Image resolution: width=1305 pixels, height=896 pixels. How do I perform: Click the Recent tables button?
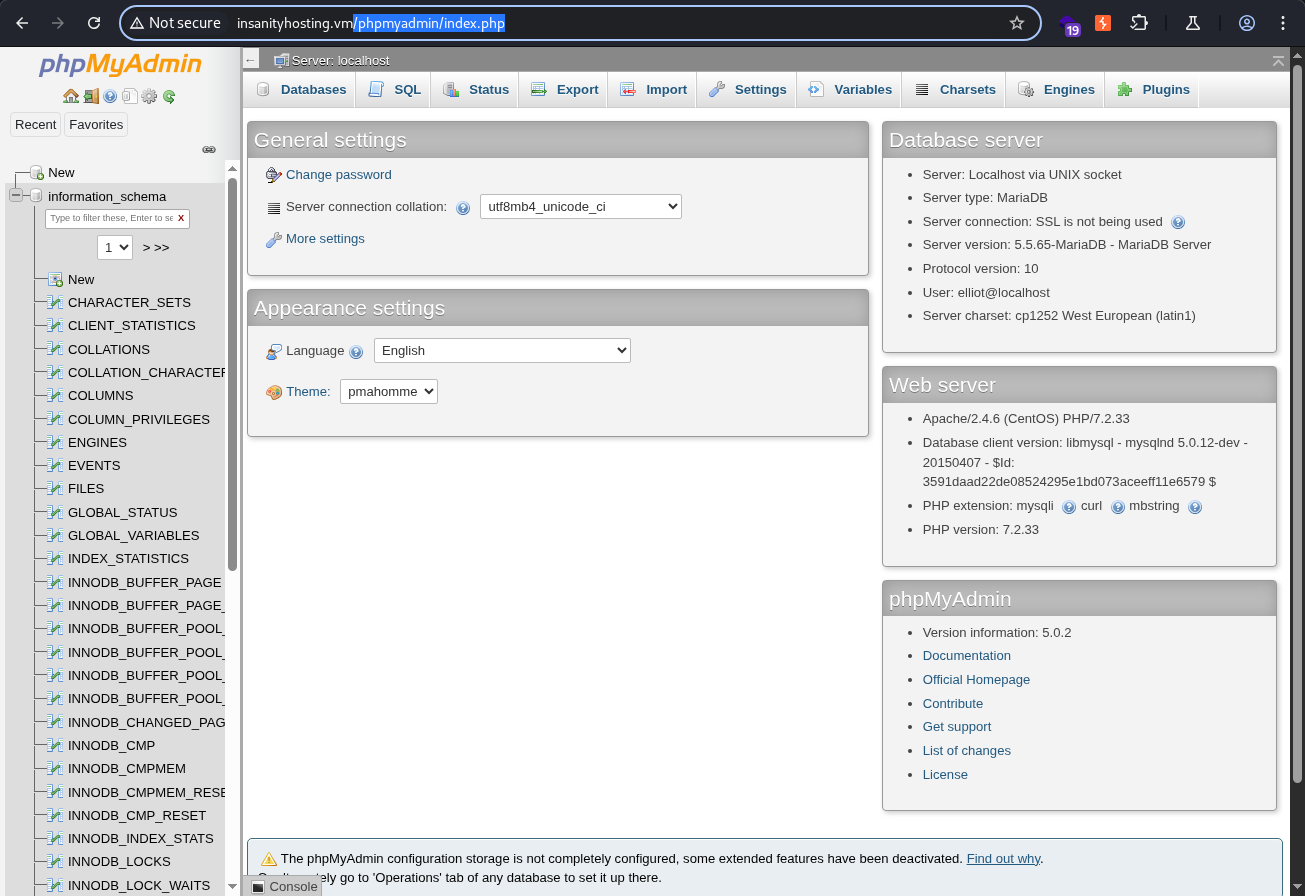[36, 124]
